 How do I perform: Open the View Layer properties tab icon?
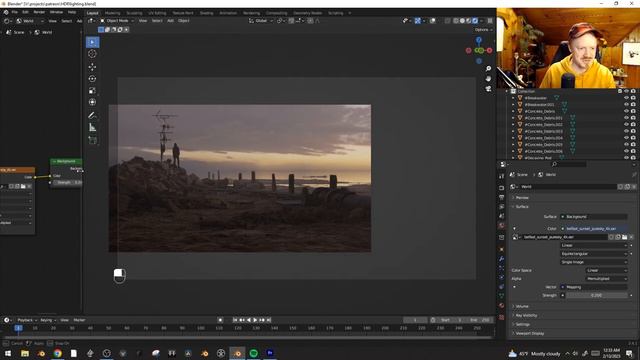(x=502, y=207)
